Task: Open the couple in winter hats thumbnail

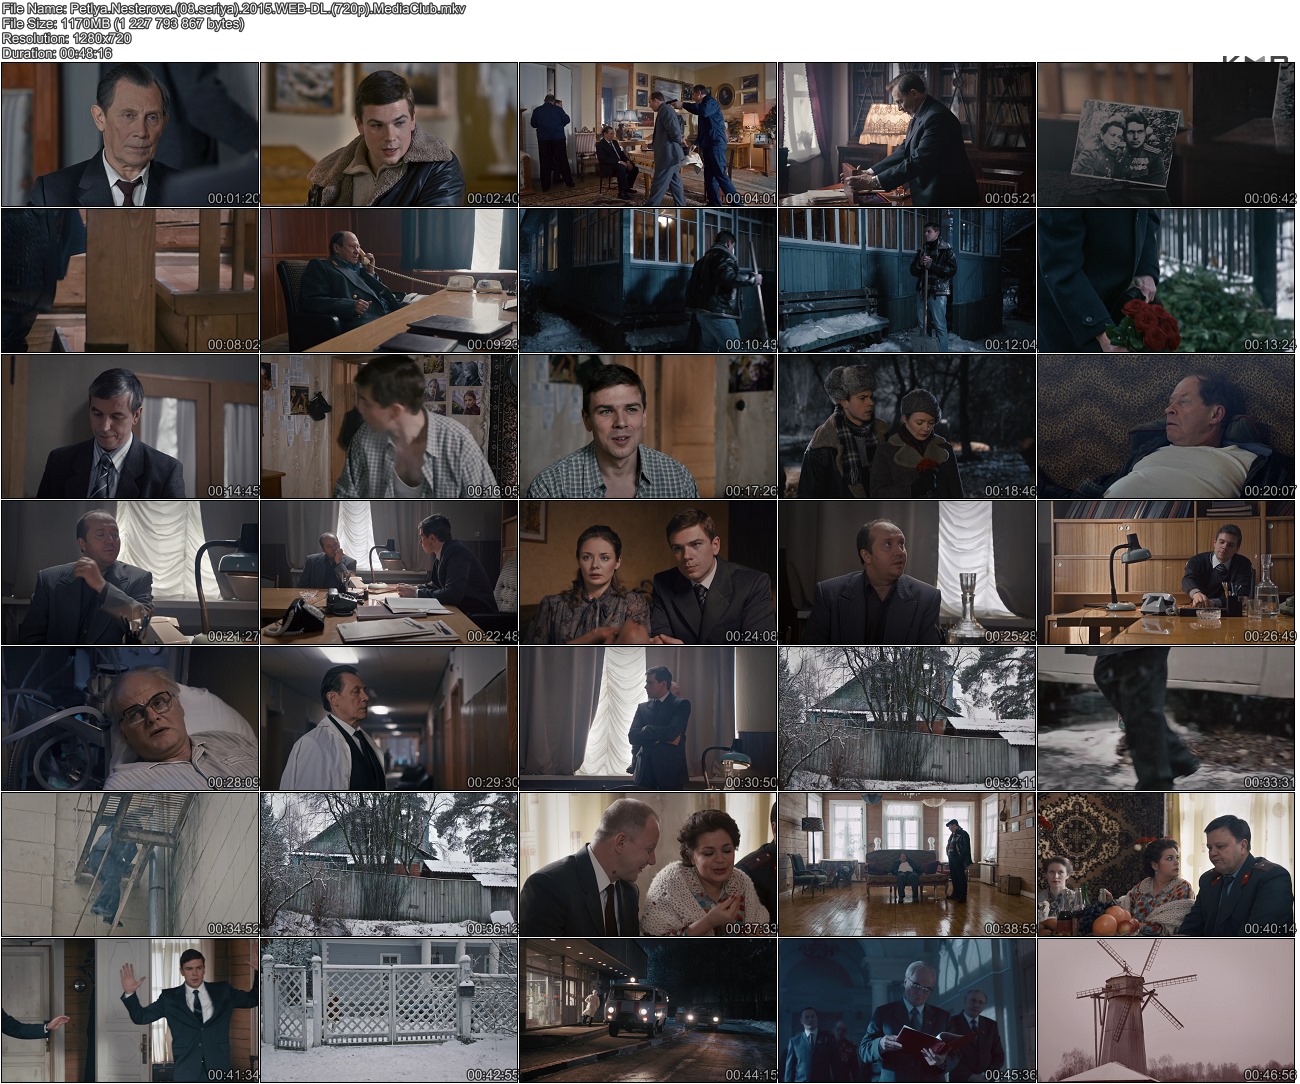Action: coord(907,426)
